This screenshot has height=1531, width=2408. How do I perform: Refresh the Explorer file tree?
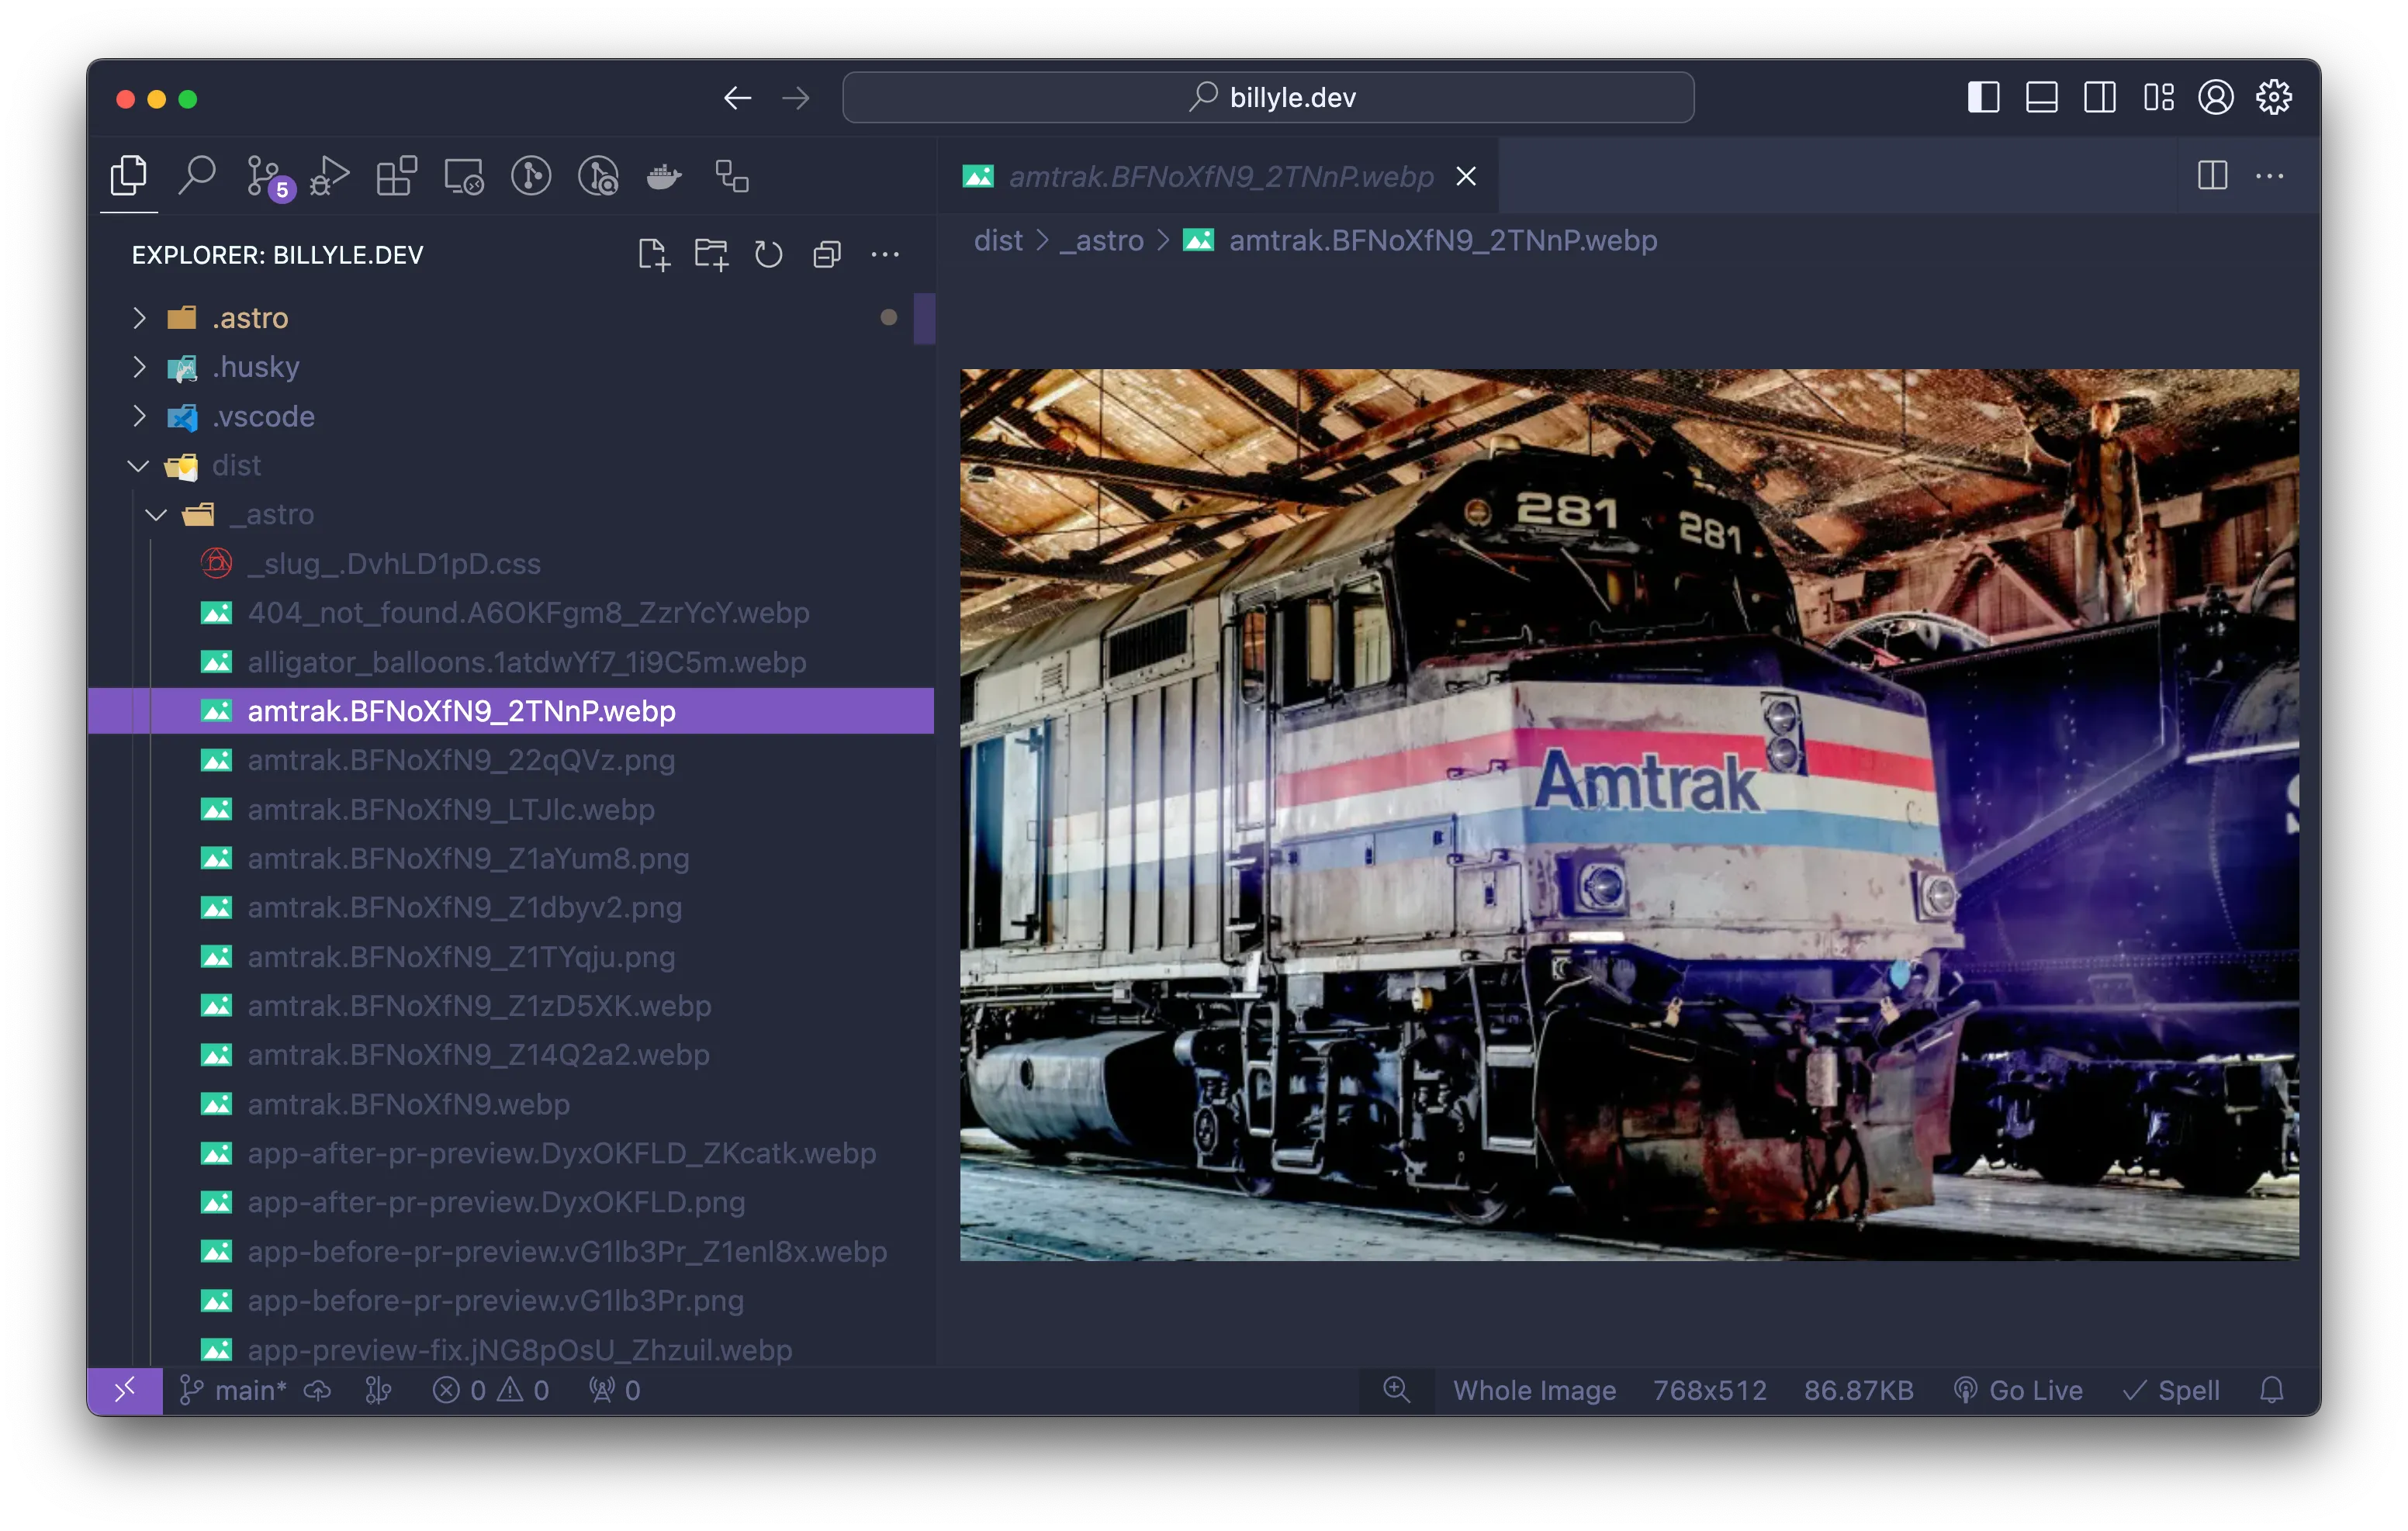[x=768, y=254]
